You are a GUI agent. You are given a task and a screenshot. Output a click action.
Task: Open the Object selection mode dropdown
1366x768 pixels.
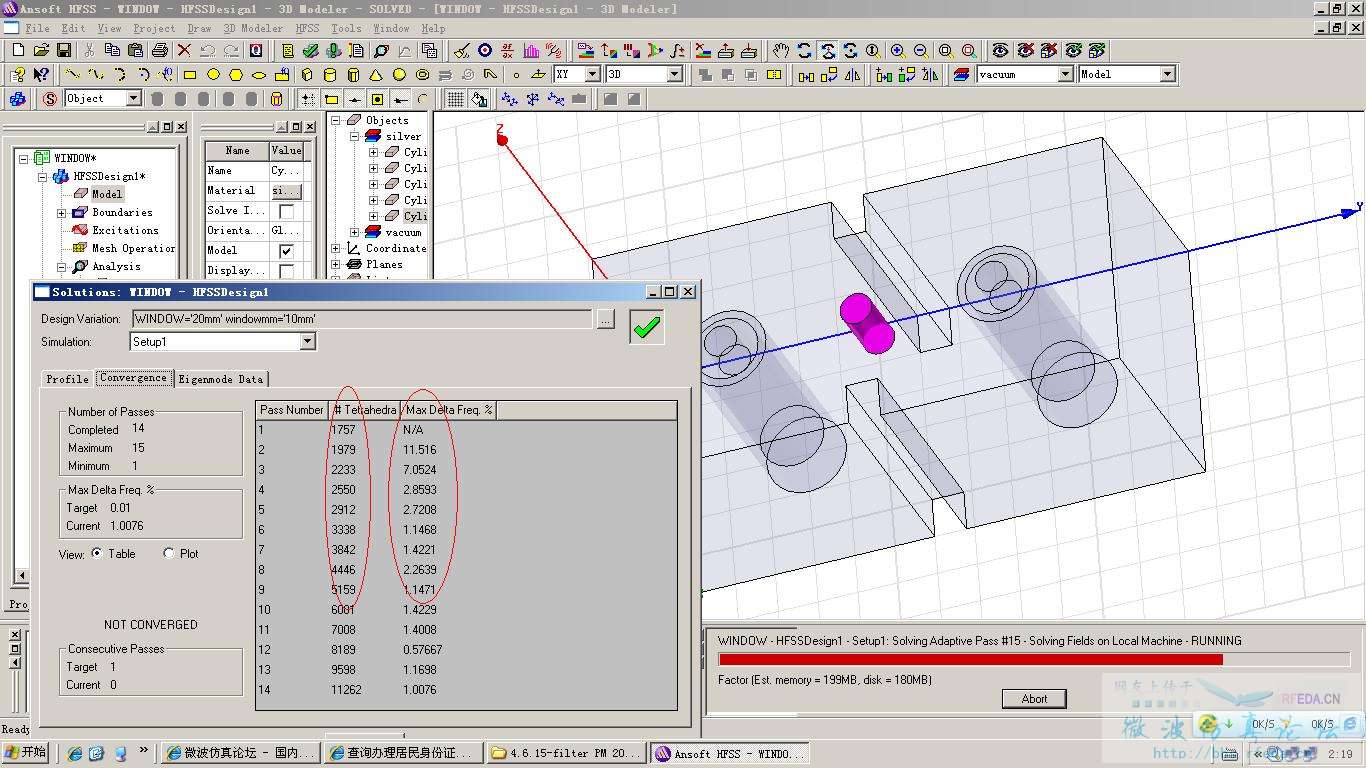click(x=133, y=98)
